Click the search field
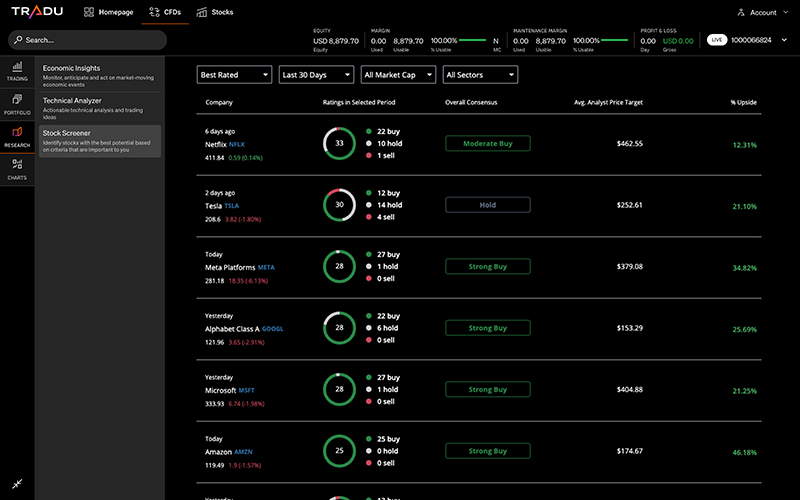This screenshot has width=800, height=500. tap(87, 40)
